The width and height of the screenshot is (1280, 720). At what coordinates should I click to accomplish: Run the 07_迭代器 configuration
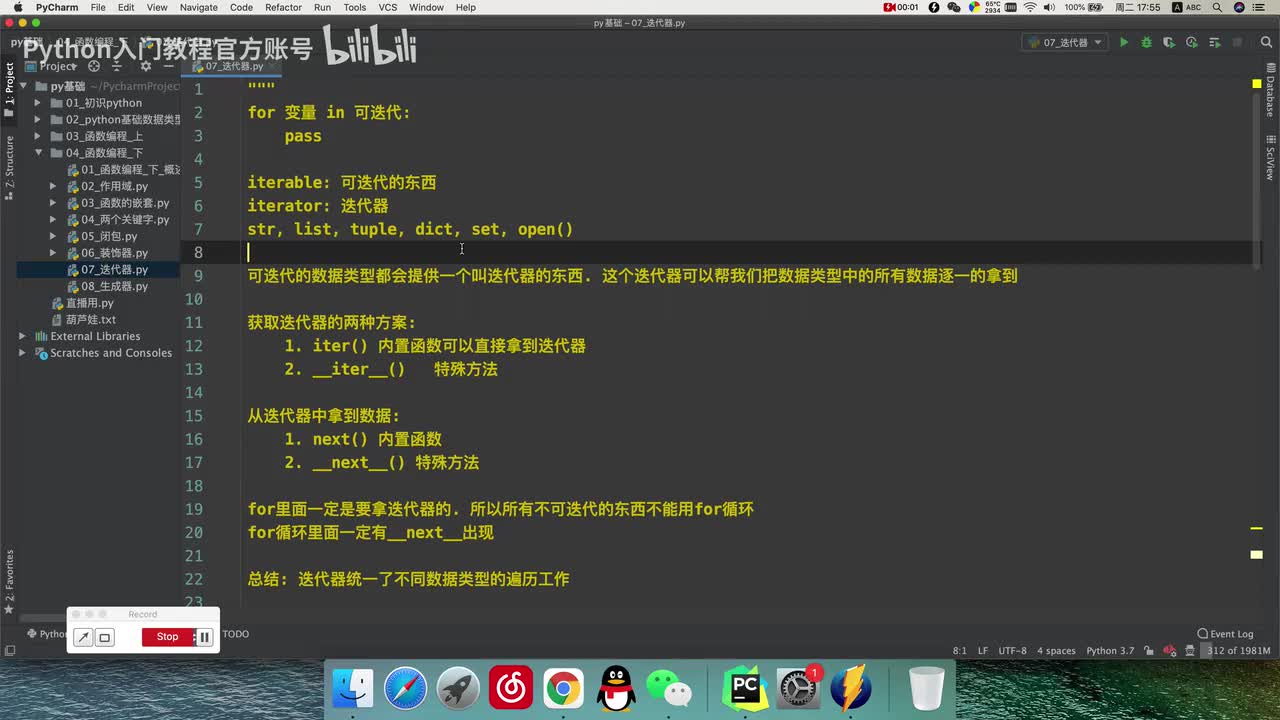click(x=1124, y=43)
